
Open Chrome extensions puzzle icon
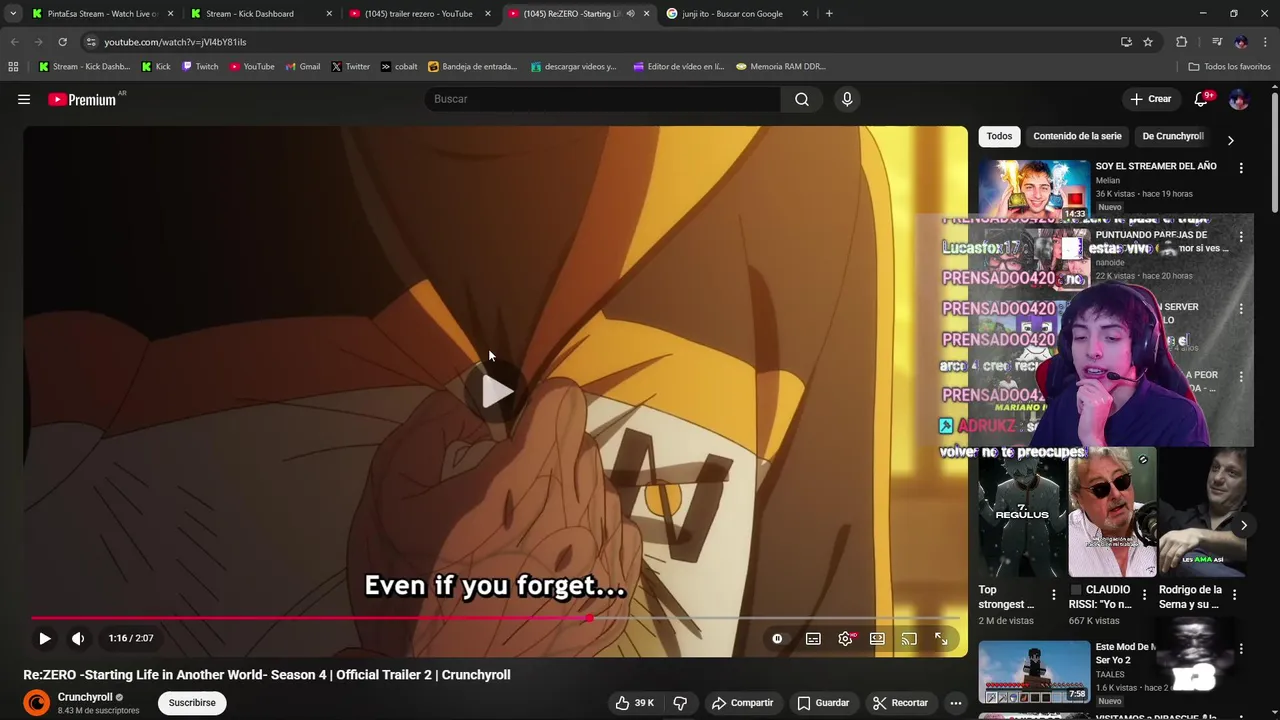[1182, 42]
